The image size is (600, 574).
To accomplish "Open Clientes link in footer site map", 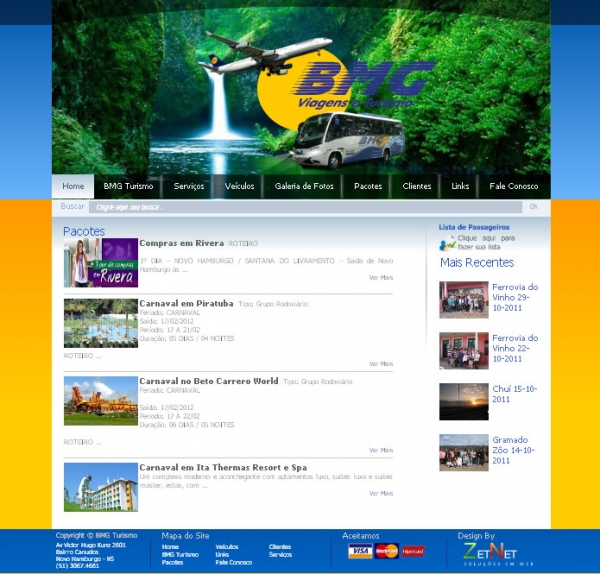I will (280, 547).
